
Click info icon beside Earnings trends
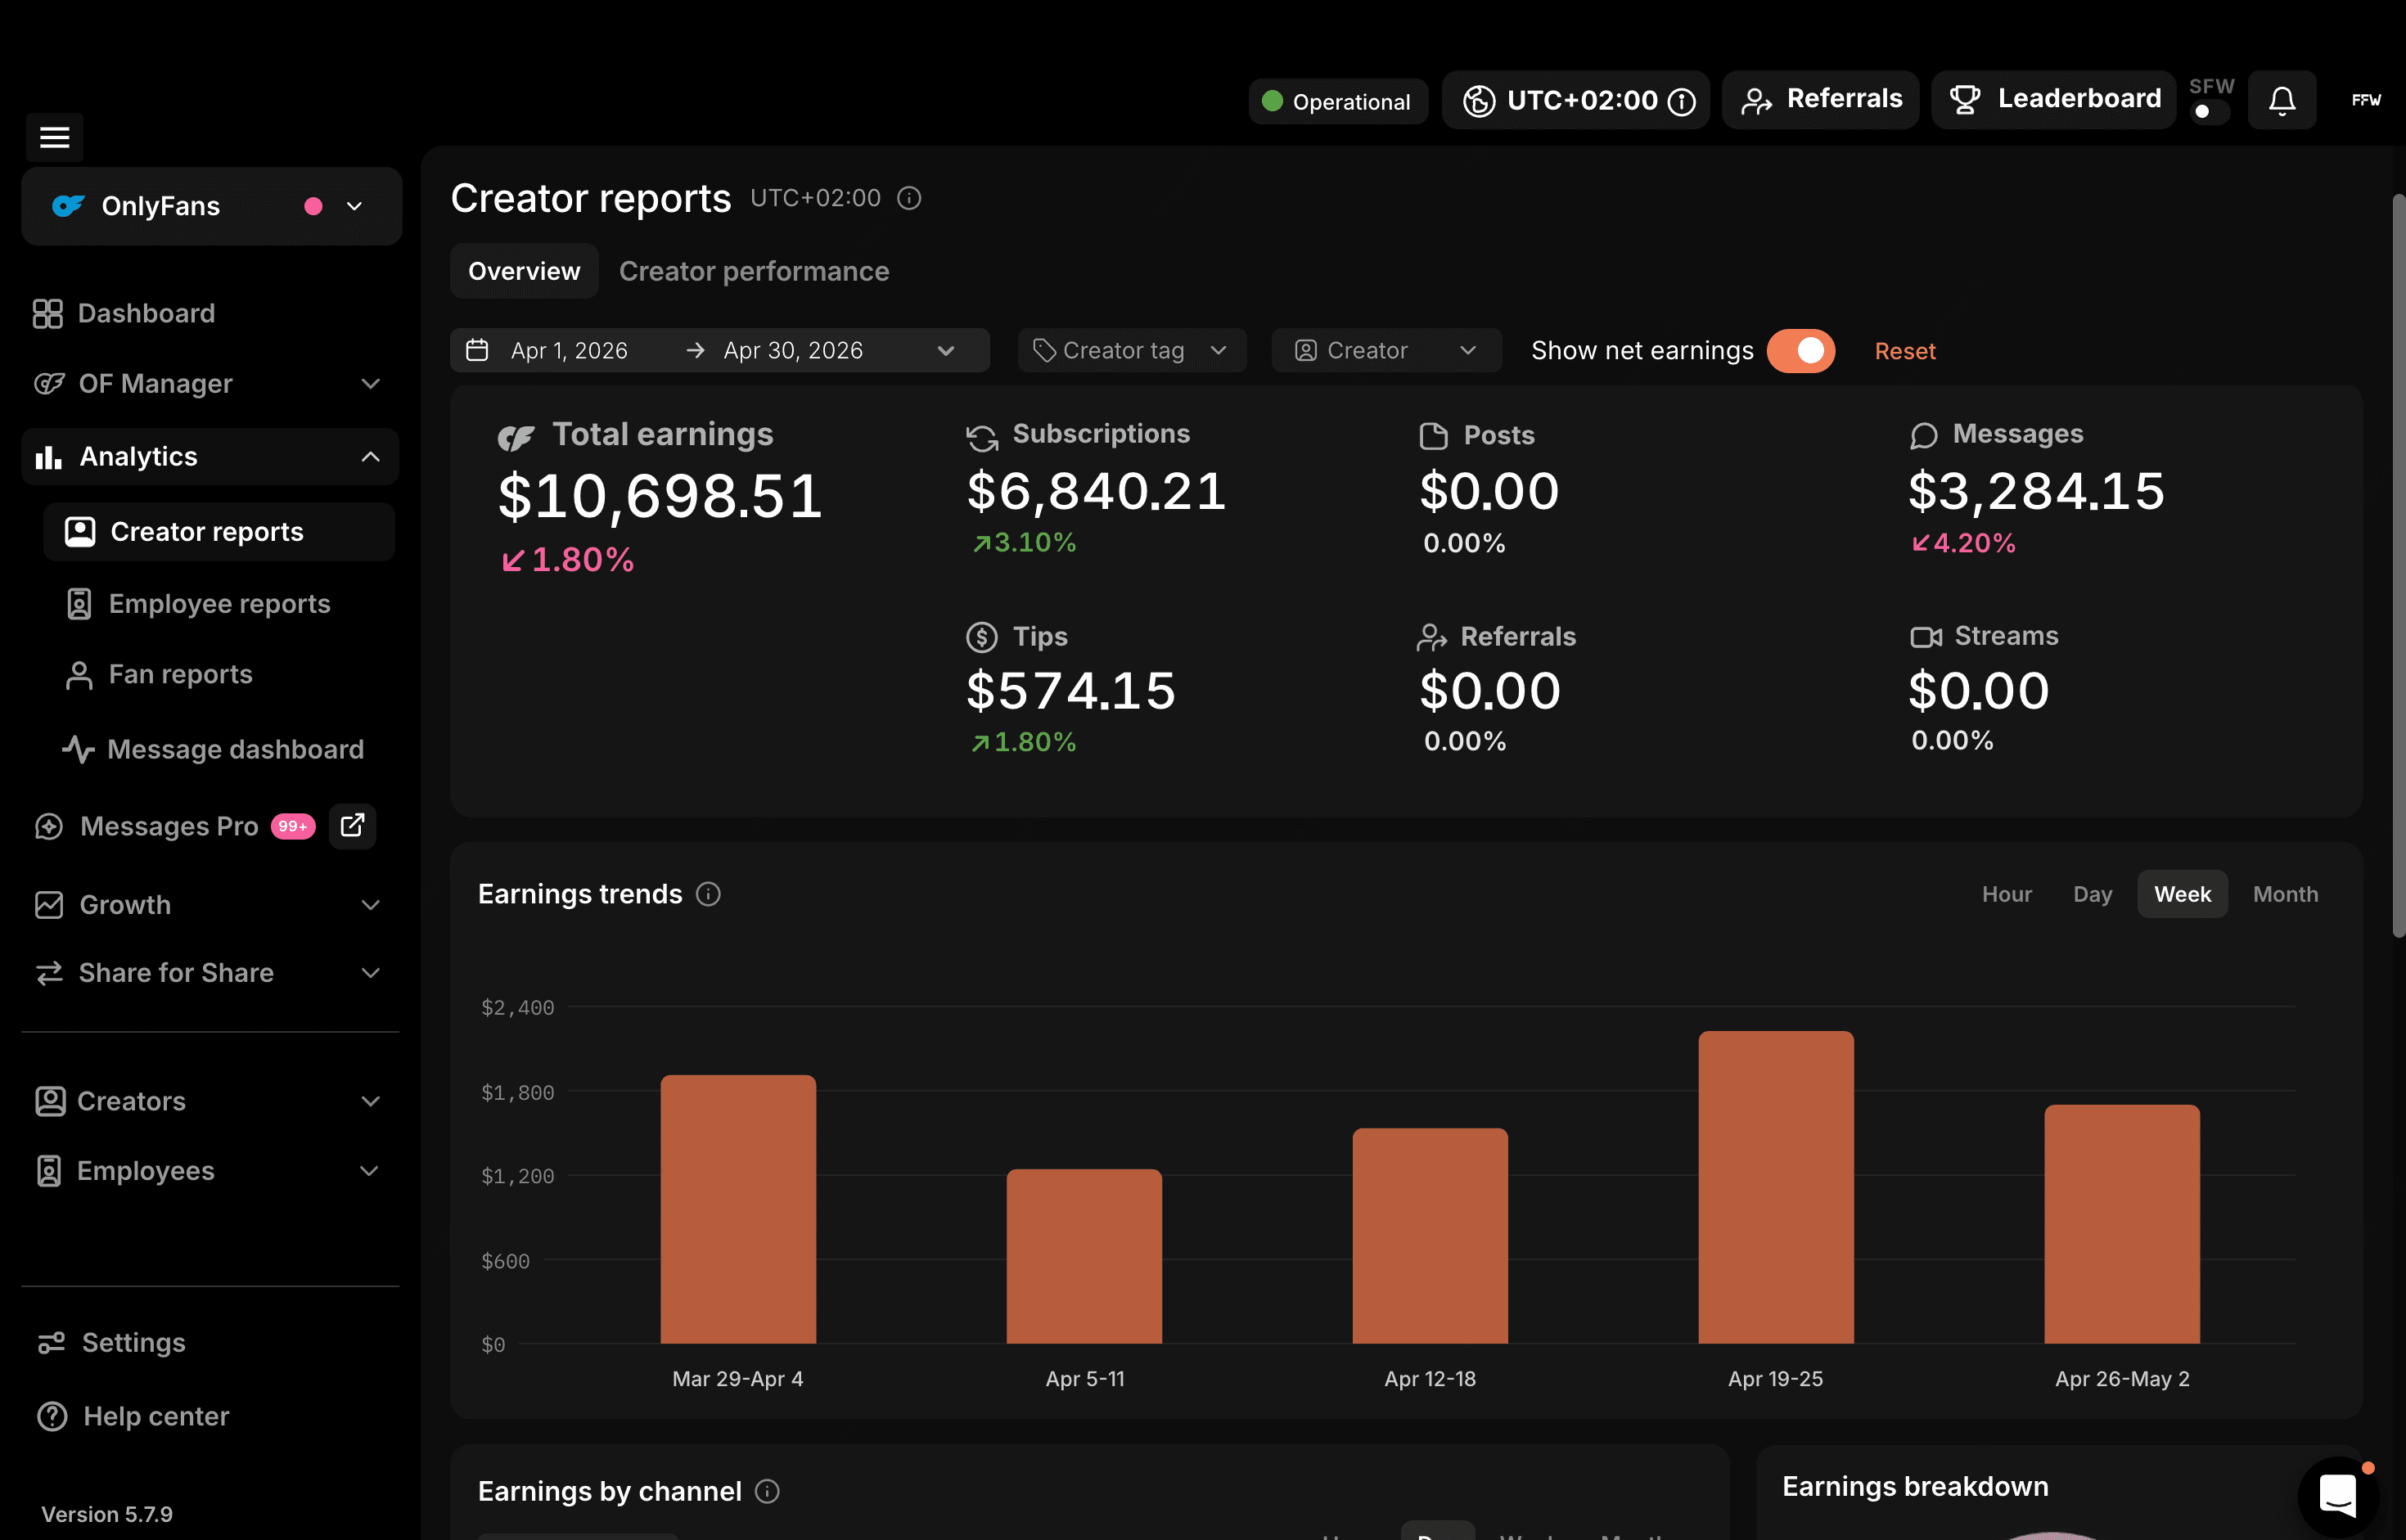[x=708, y=894]
